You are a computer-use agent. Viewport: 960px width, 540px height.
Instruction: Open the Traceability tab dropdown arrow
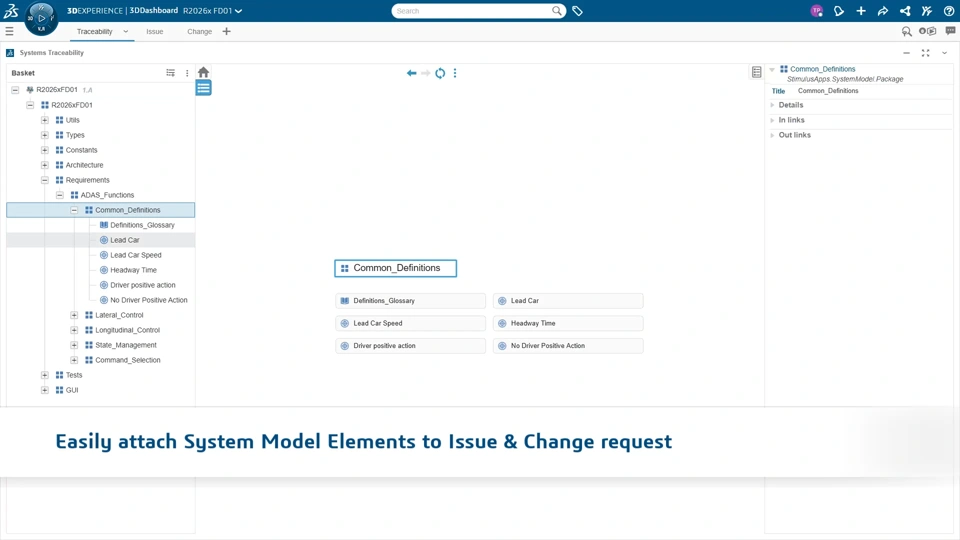pyautogui.click(x=126, y=31)
